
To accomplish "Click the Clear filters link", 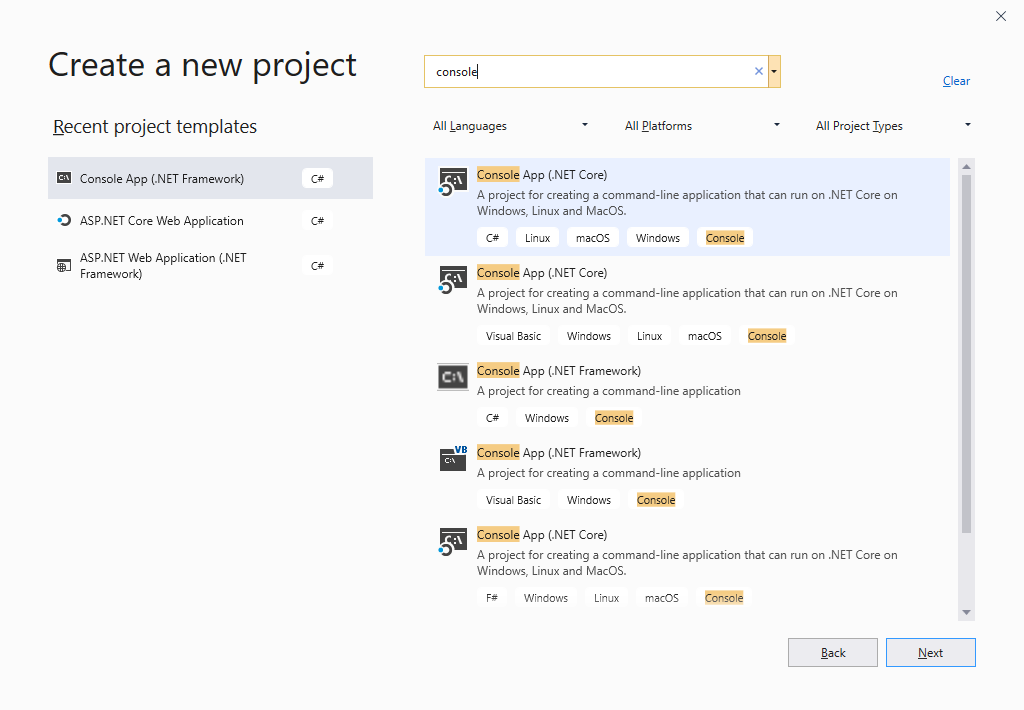I will tap(956, 81).
